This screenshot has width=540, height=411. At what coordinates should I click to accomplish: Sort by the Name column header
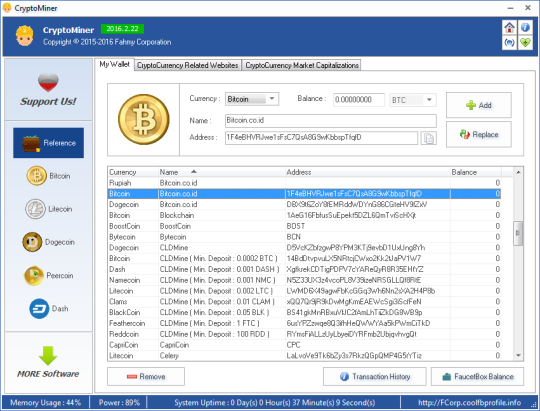coord(222,172)
